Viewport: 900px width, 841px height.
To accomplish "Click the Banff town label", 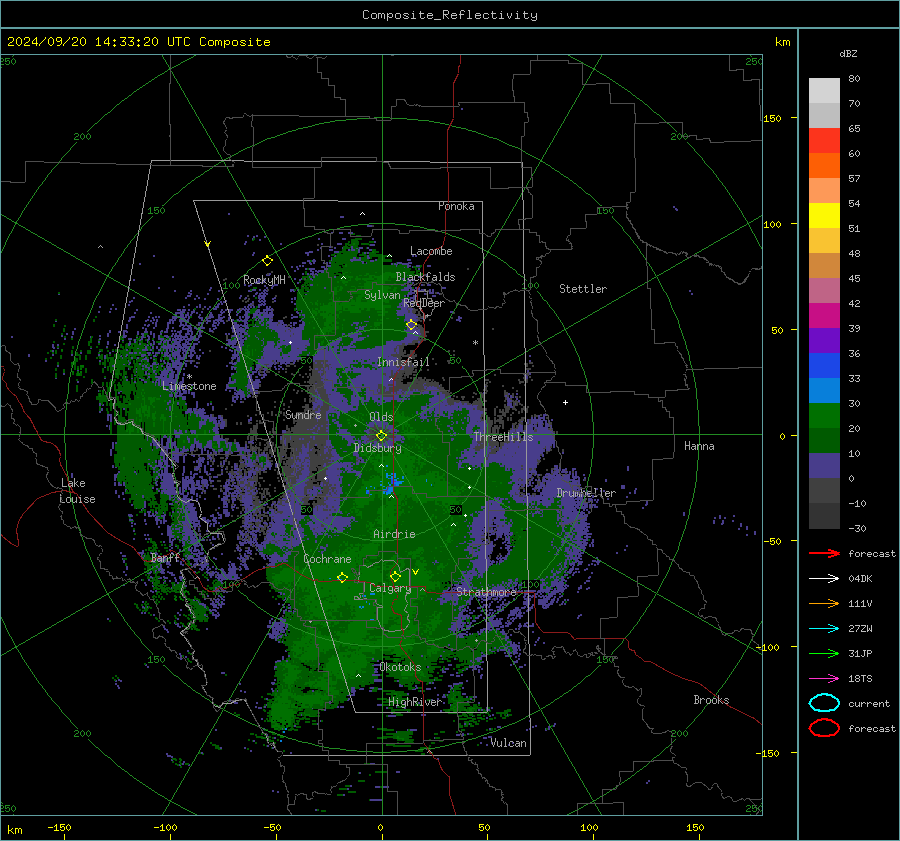I will pyautogui.click(x=165, y=557).
